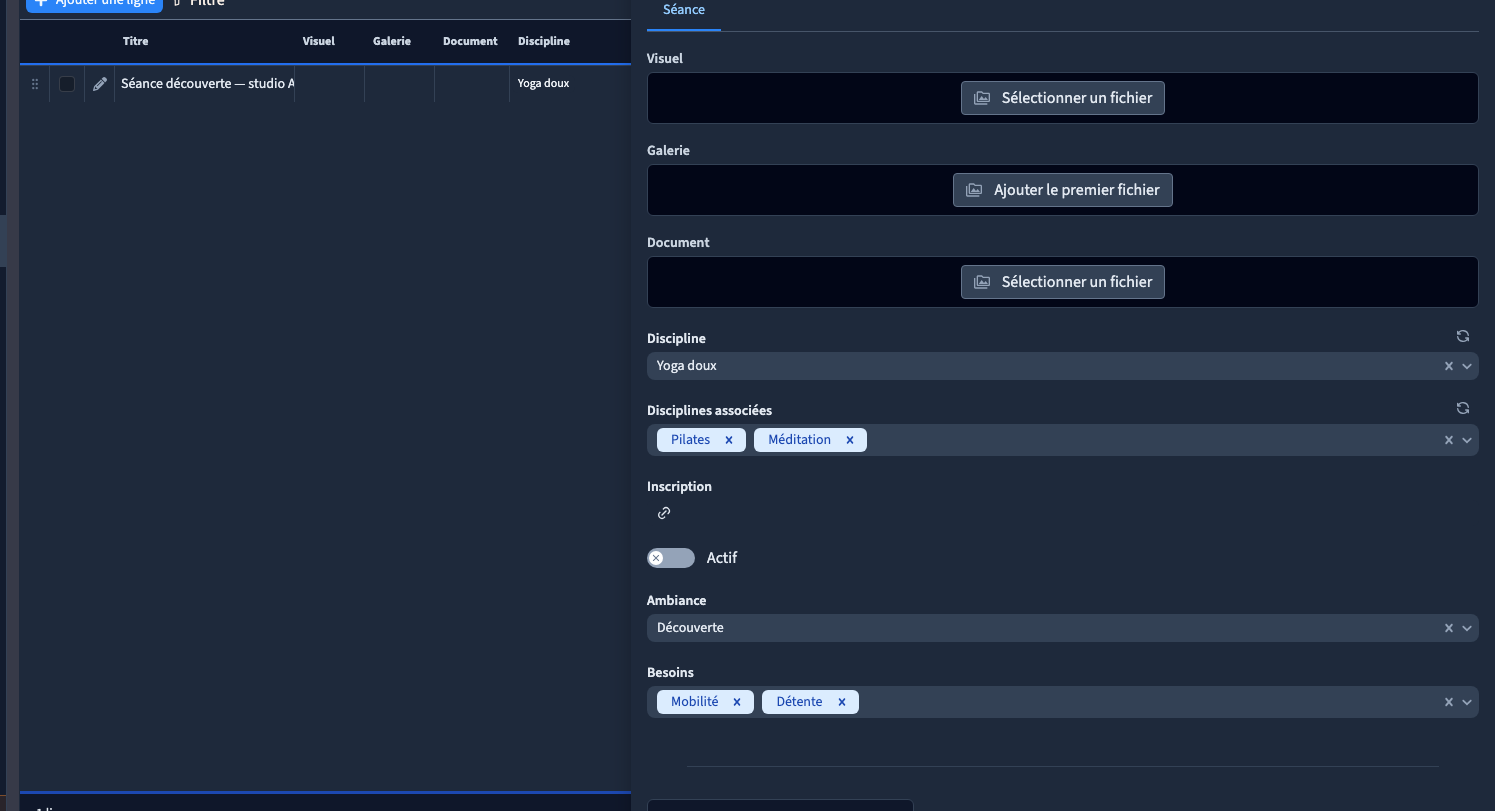Toggle the Actif switch
The image size is (1495, 811).
[671, 558]
